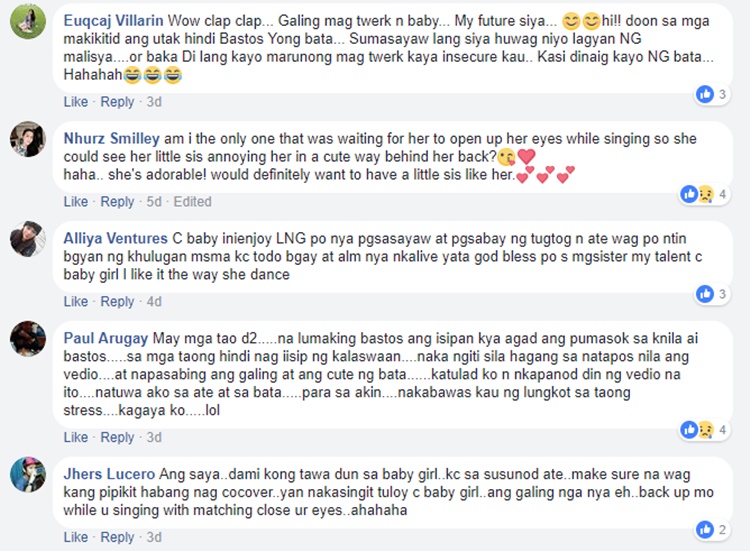Viewport: 750px width, 551px height.
Task: Open the 5d timestamp on Nhurz's comment
Action: coord(154,202)
